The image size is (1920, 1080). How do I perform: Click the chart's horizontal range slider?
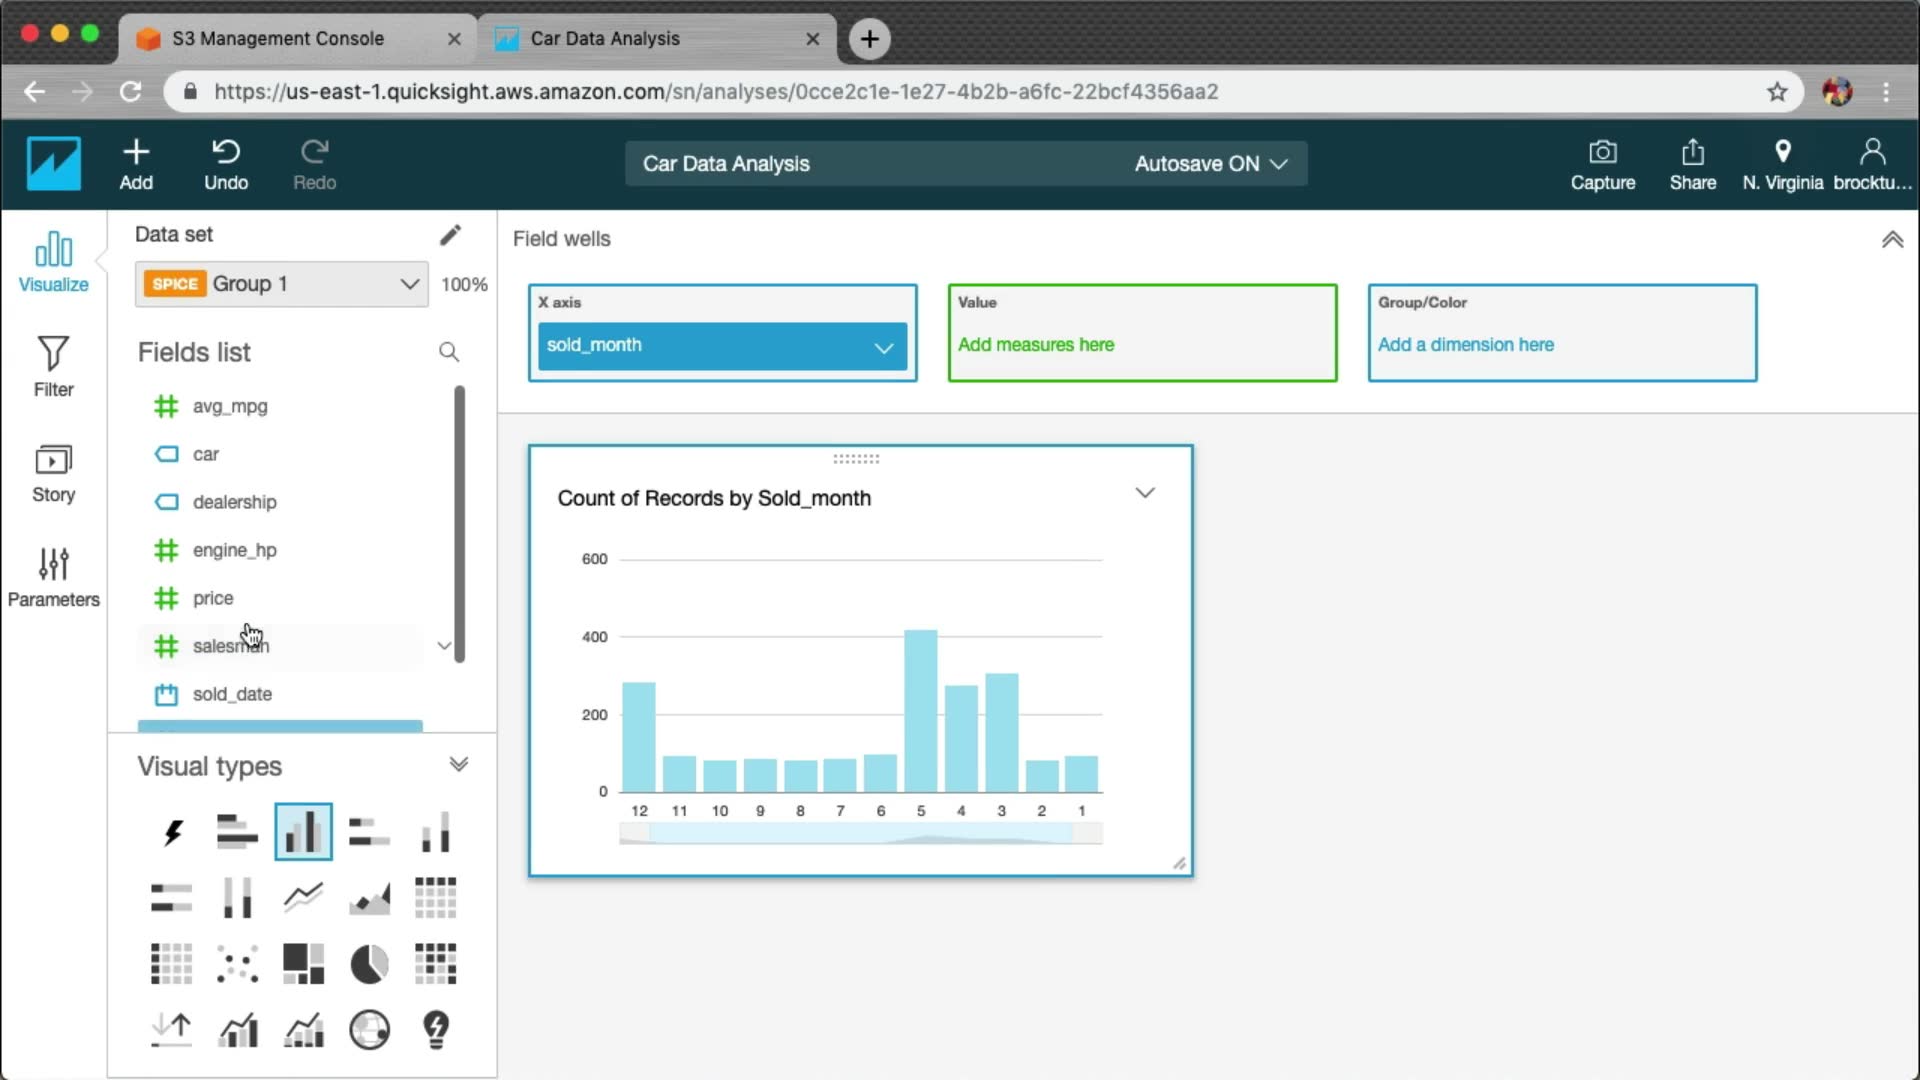(860, 833)
